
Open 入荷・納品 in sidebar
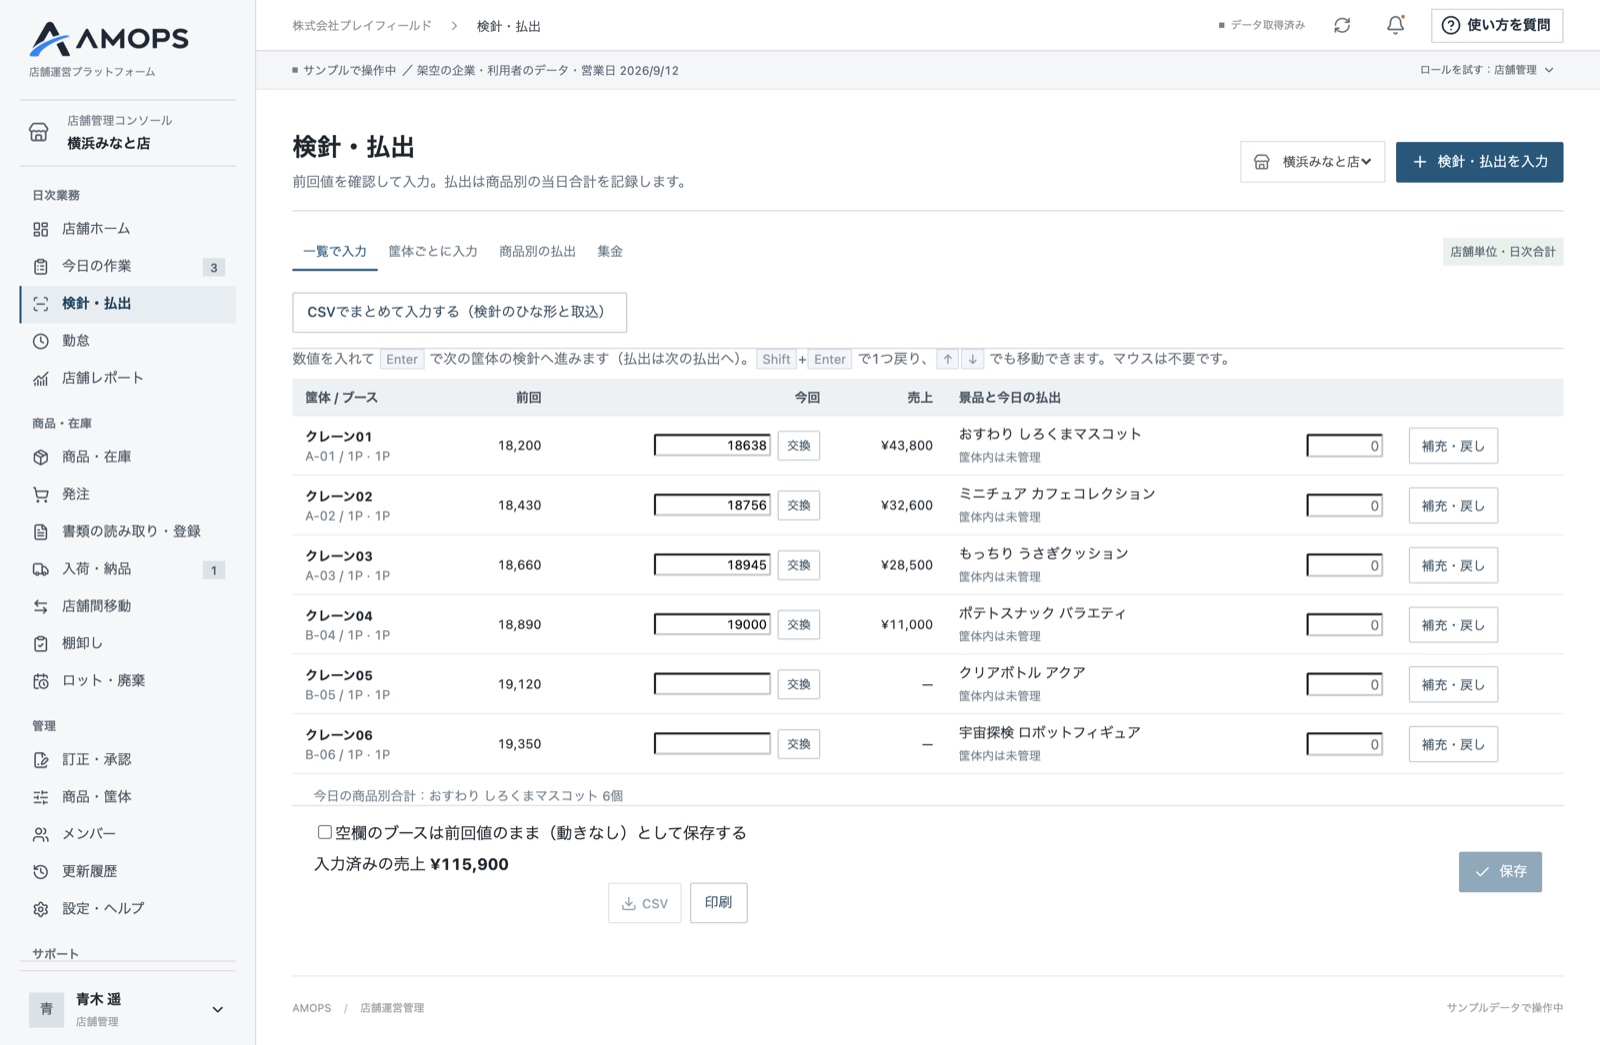pyautogui.click(x=128, y=569)
